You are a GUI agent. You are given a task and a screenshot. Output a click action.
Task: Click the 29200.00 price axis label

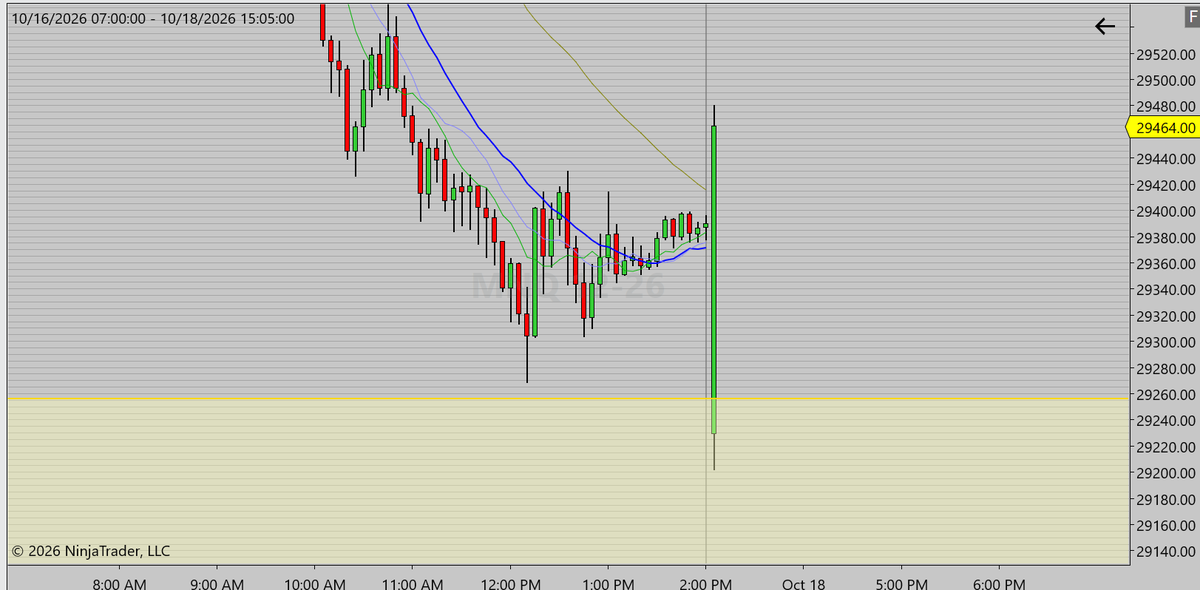tap(1166, 473)
